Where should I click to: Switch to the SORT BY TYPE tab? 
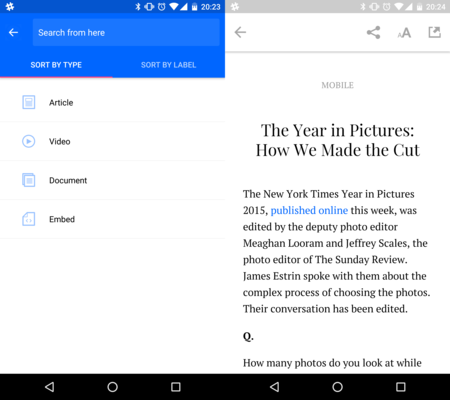pos(56,65)
